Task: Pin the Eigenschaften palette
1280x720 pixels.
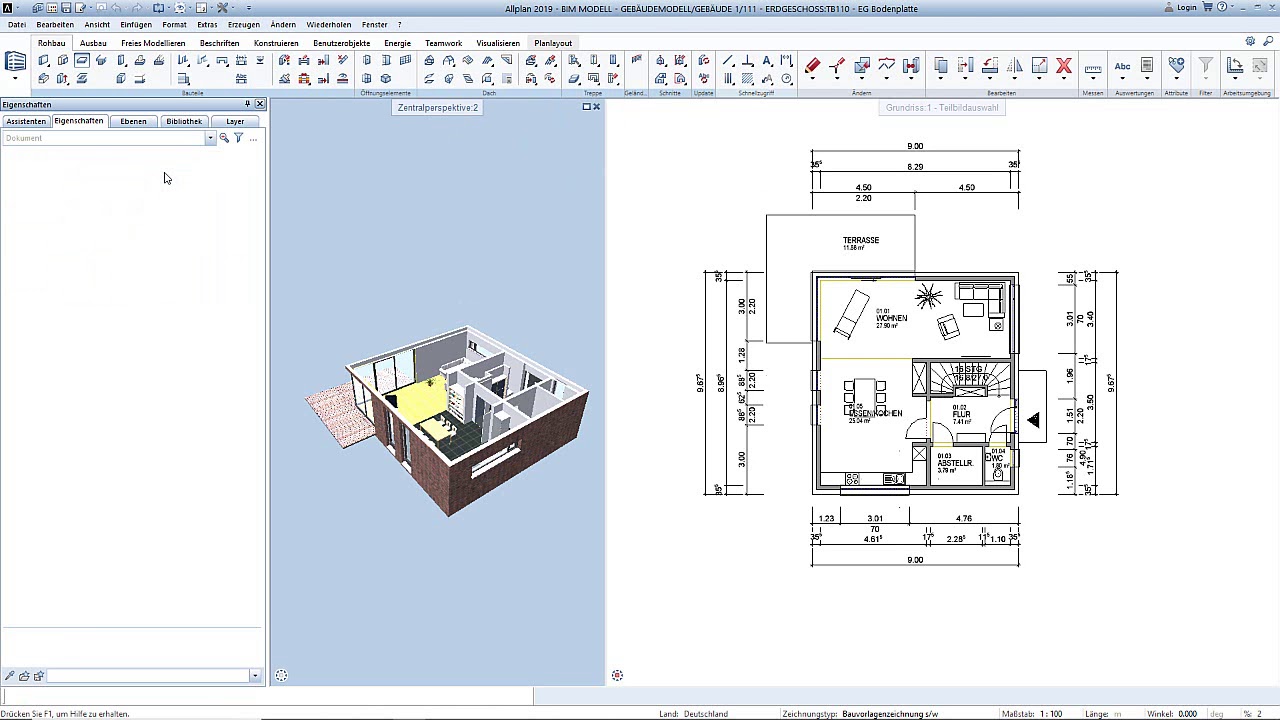Action: pos(247,104)
